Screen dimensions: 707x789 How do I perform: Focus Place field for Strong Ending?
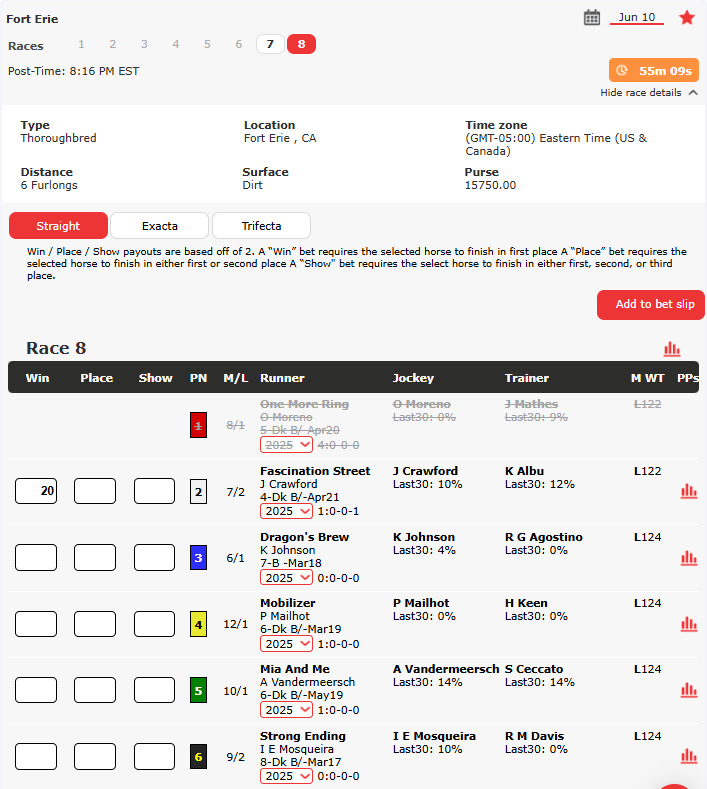pos(95,756)
